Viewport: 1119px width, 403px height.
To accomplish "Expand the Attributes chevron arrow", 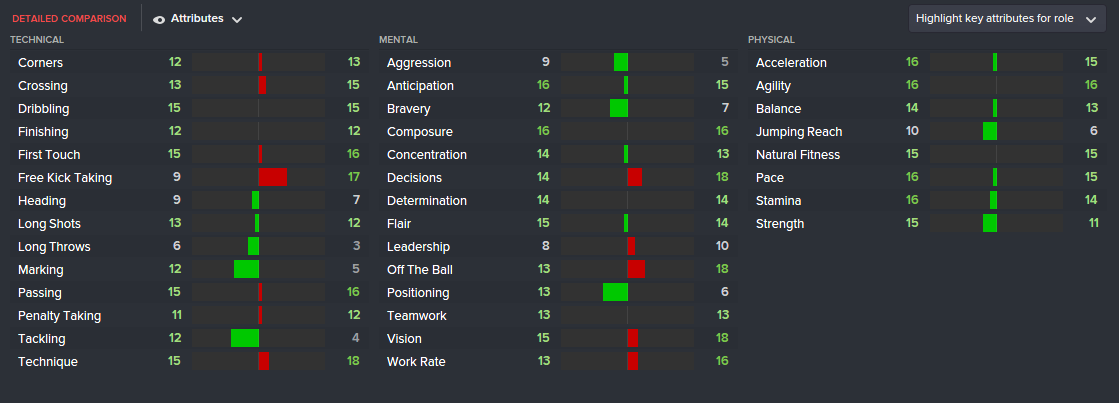I will [x=236, y=20].
